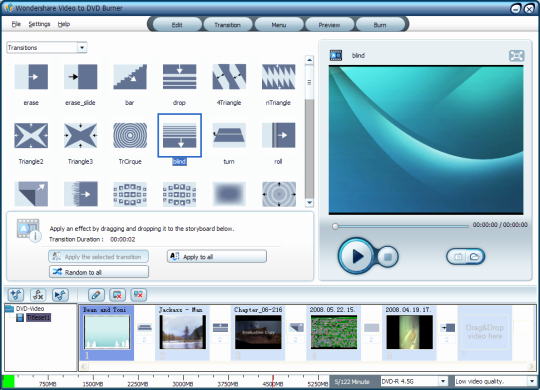Viewport: 540px width, 390px height.
Task: Click the third storyboard toolbar icon
Action: pos(60,295)
